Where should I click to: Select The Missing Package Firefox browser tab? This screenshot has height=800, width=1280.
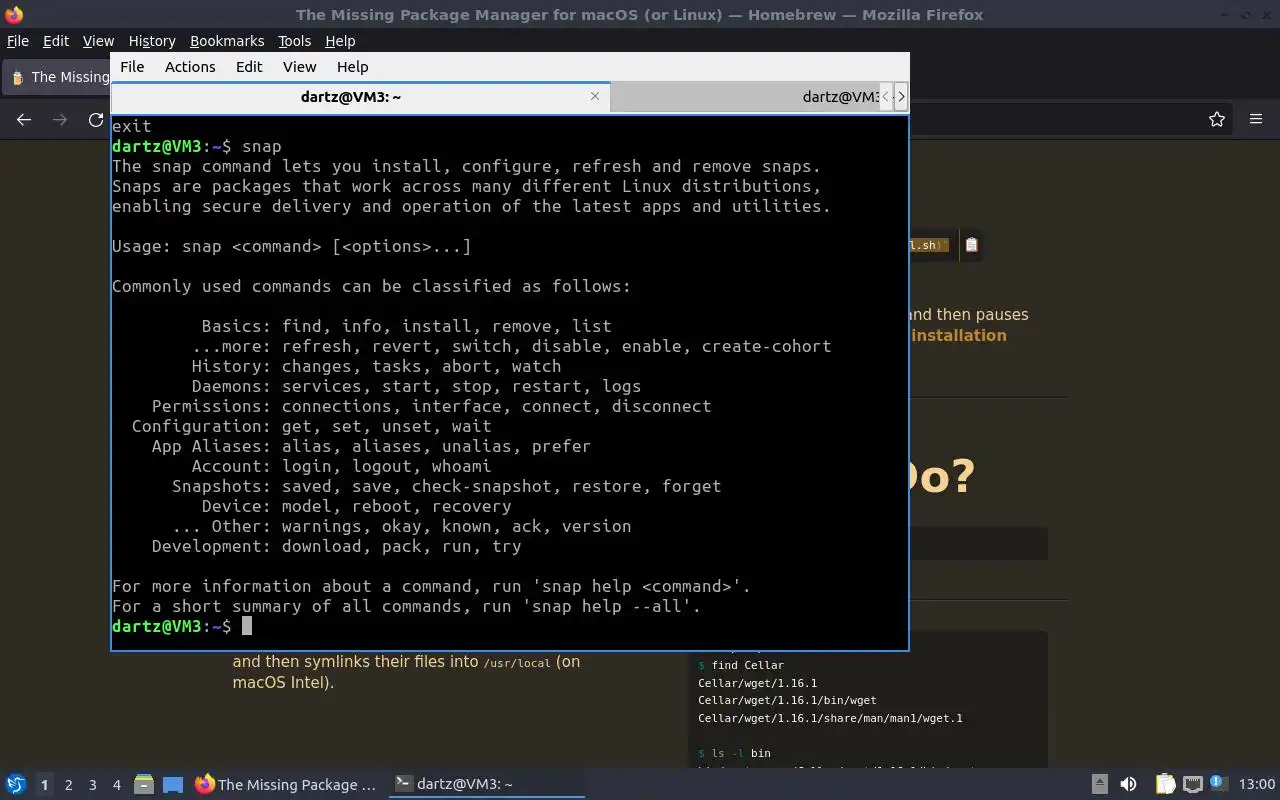click(x=58, y=77)
